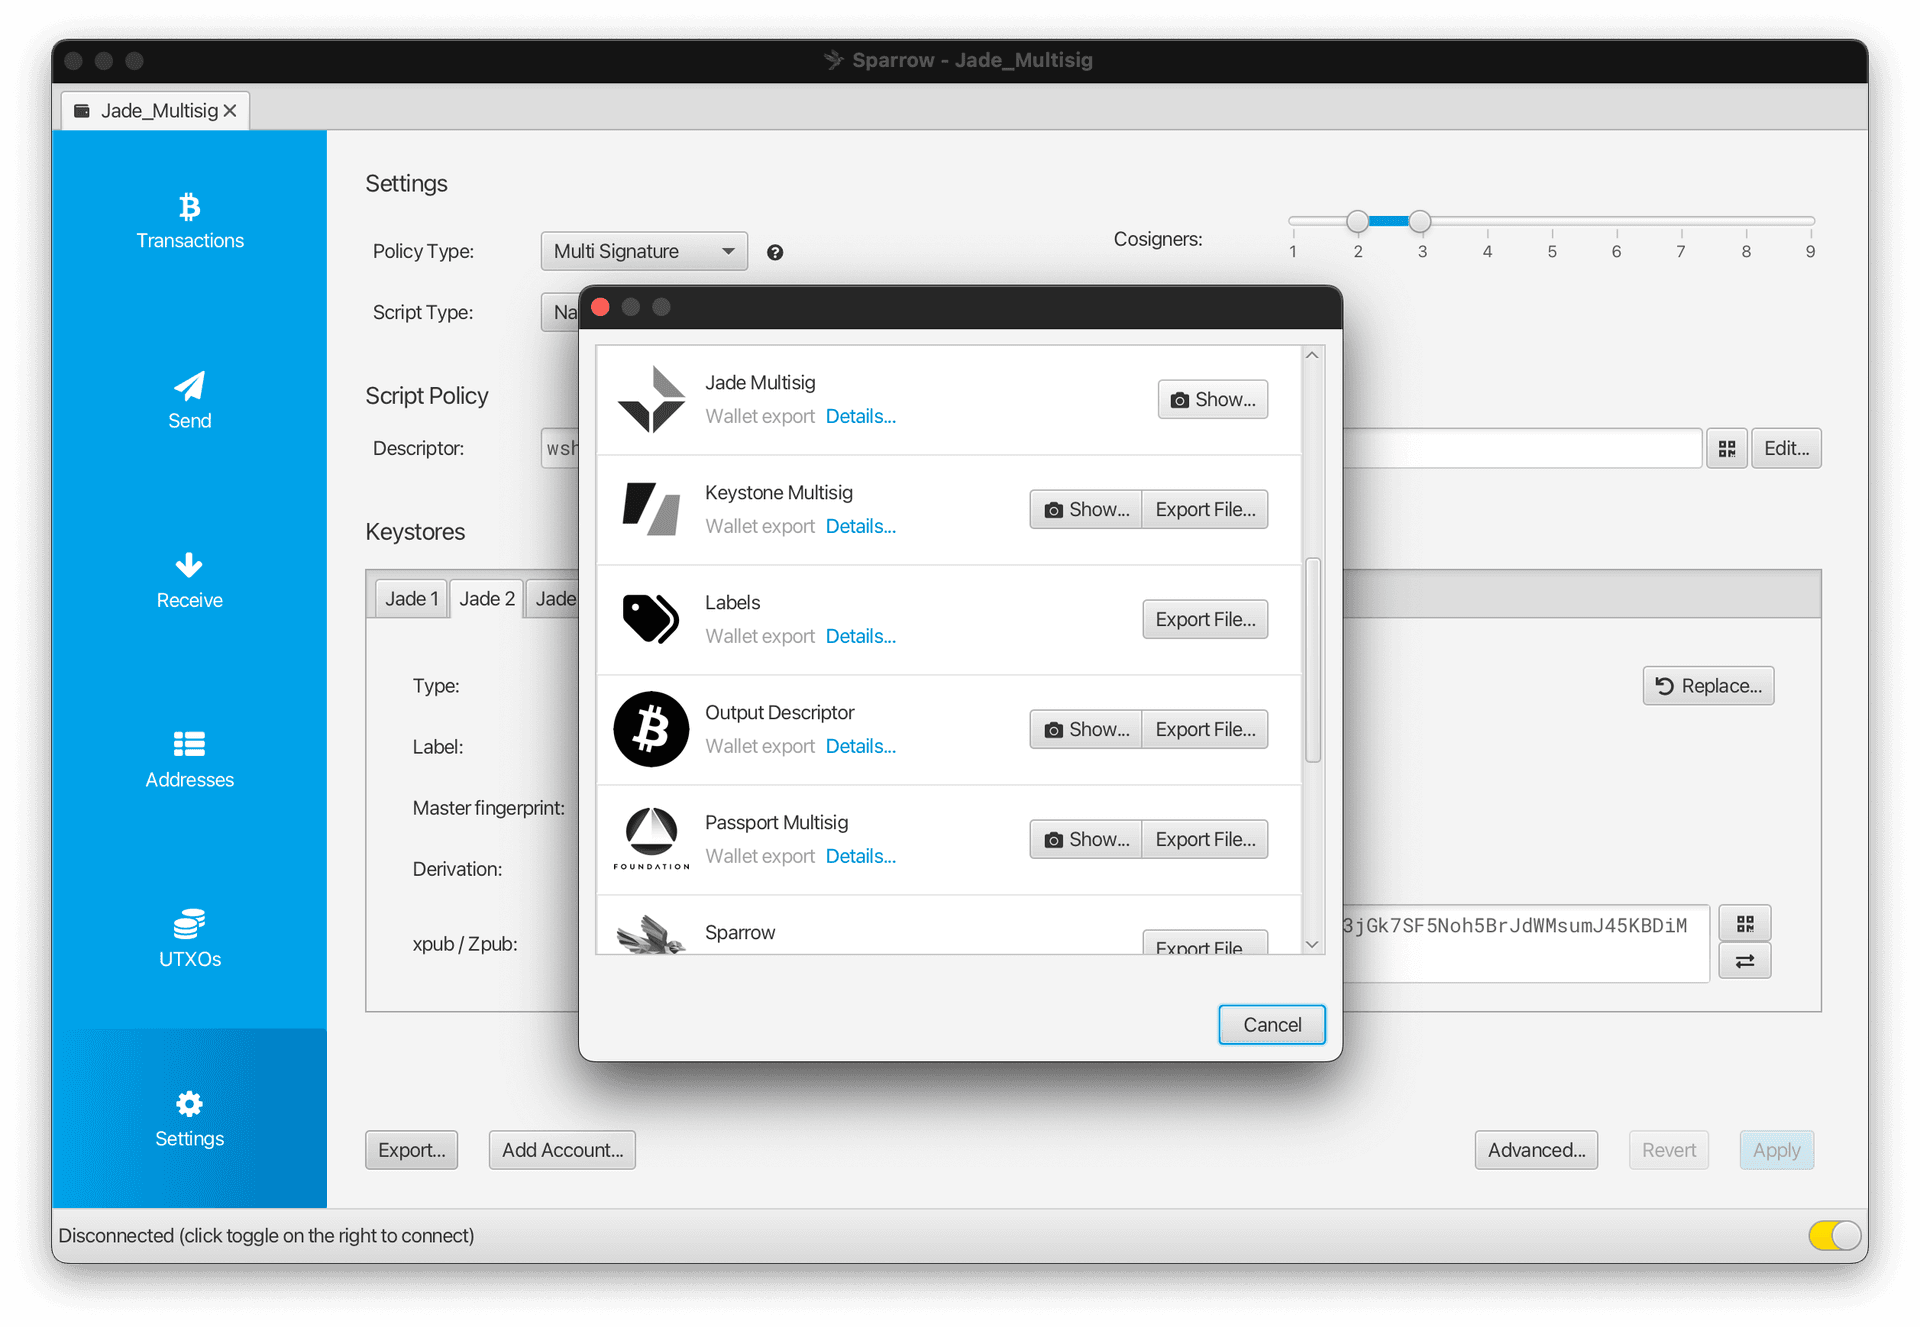Show QR code for the xpub
Screen dimensions: 1920x1327
(x=1745, y=923)
